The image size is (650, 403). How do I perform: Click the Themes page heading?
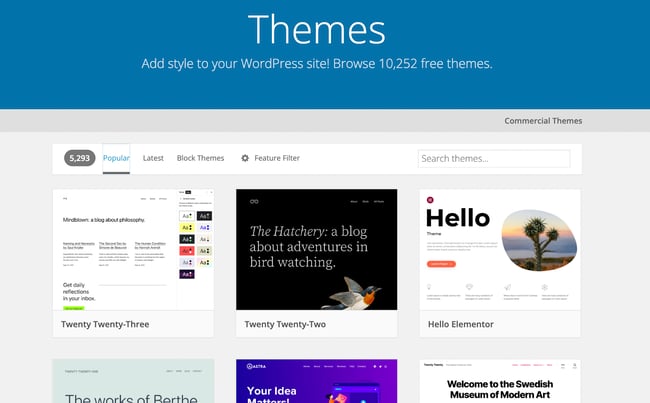(317, 29)
